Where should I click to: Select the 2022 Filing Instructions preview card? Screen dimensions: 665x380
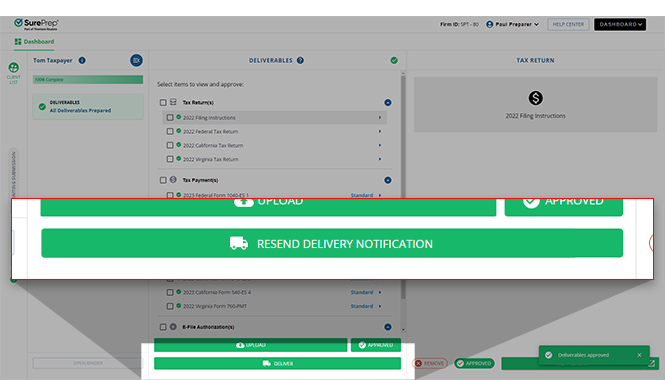(x=535, y=105)
